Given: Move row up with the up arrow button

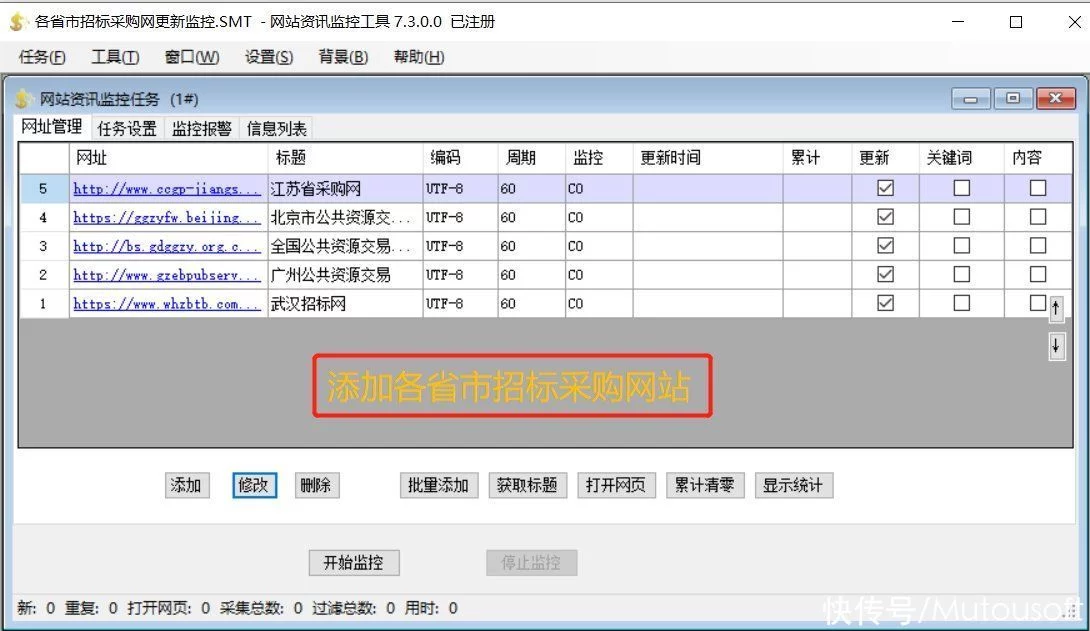Looking at the screenshot, I should pyautogui.click(x=1055, y=308).
